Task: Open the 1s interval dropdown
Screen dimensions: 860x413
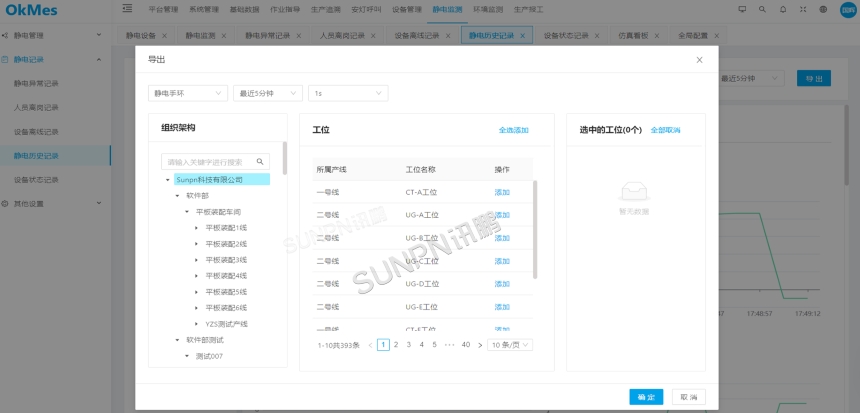Action: [348, 93]
